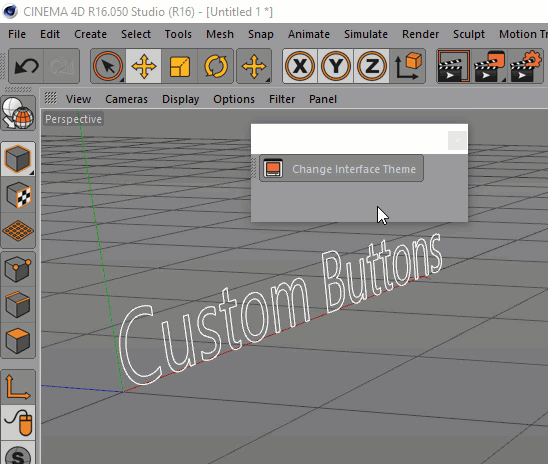Activate the Move tool in toolbar
The image size is (548, 464).
144,66
